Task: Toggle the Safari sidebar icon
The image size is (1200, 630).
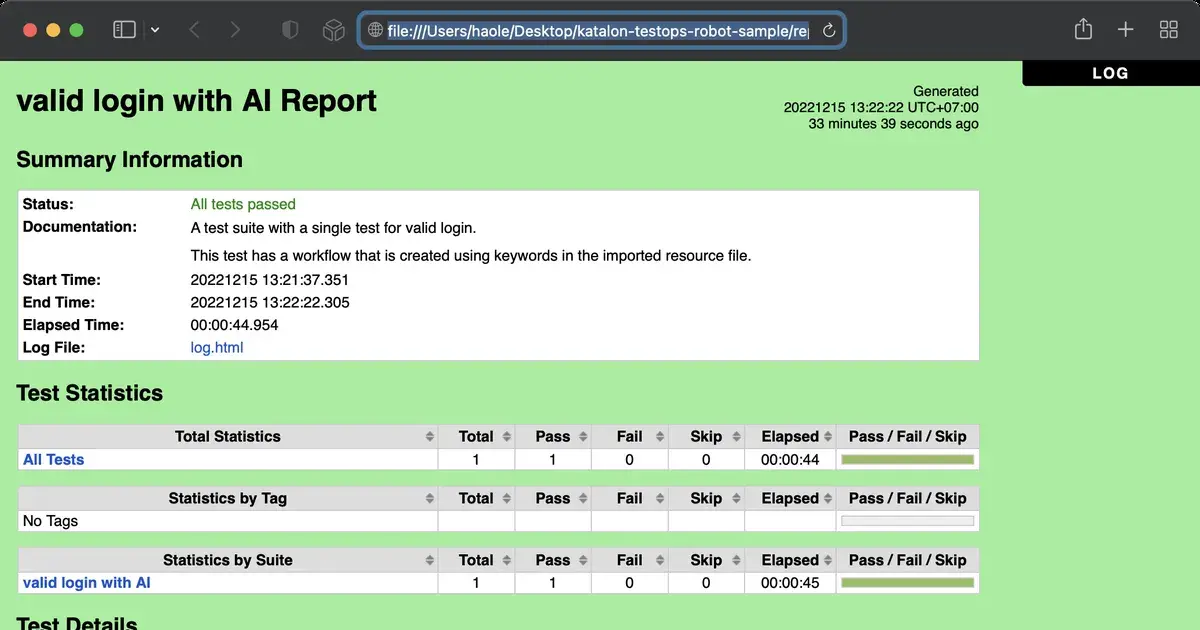Action: pos(124,30)
